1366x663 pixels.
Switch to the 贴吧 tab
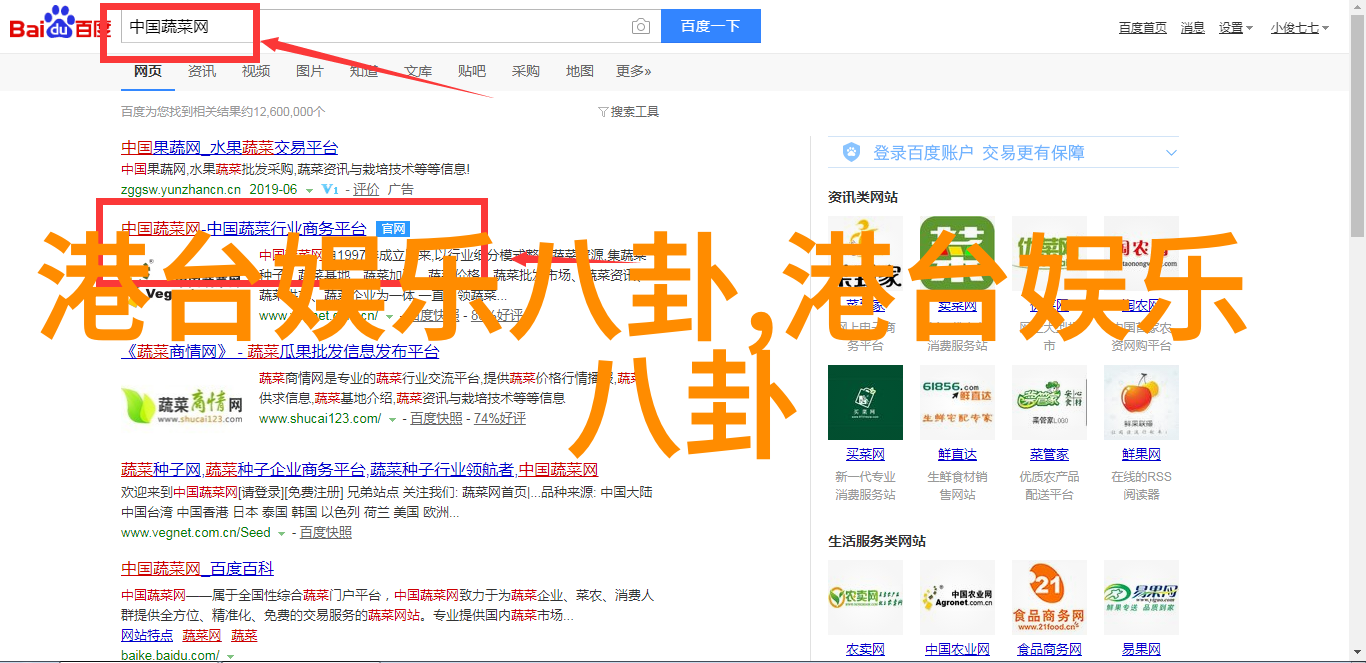pos(472,71)
